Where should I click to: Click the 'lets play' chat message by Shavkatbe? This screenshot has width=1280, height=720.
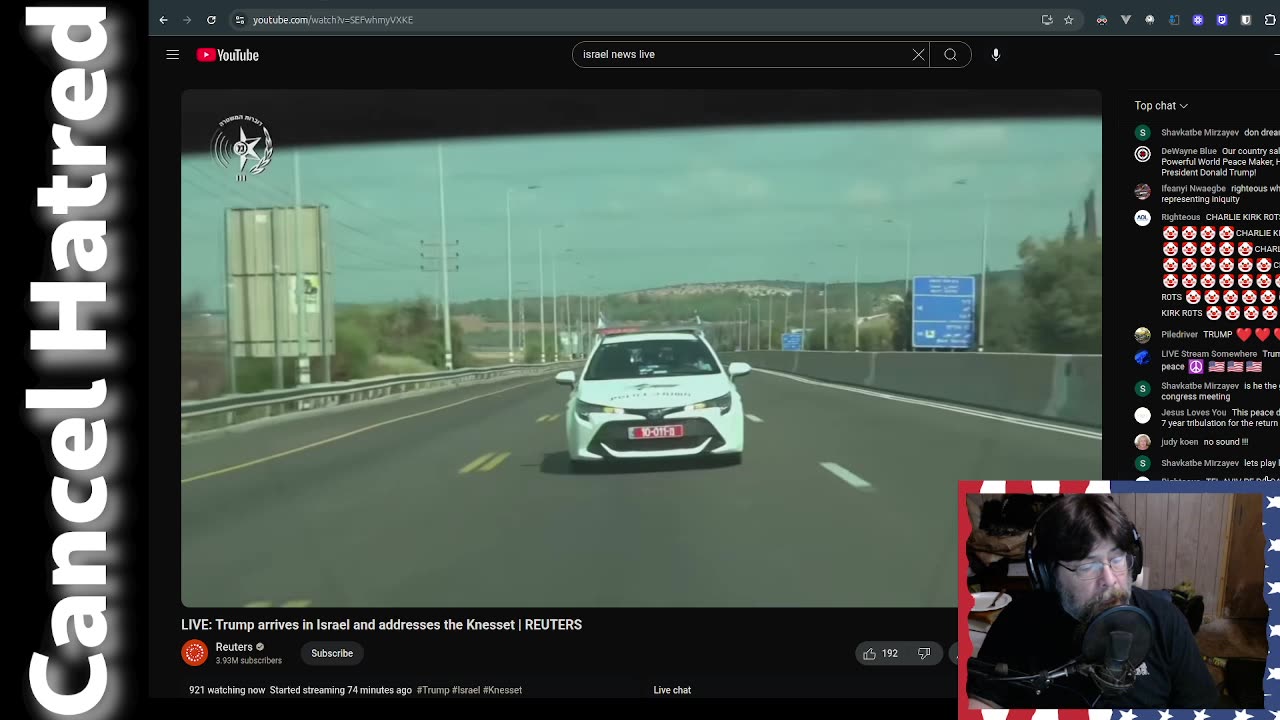point(1261,464)
